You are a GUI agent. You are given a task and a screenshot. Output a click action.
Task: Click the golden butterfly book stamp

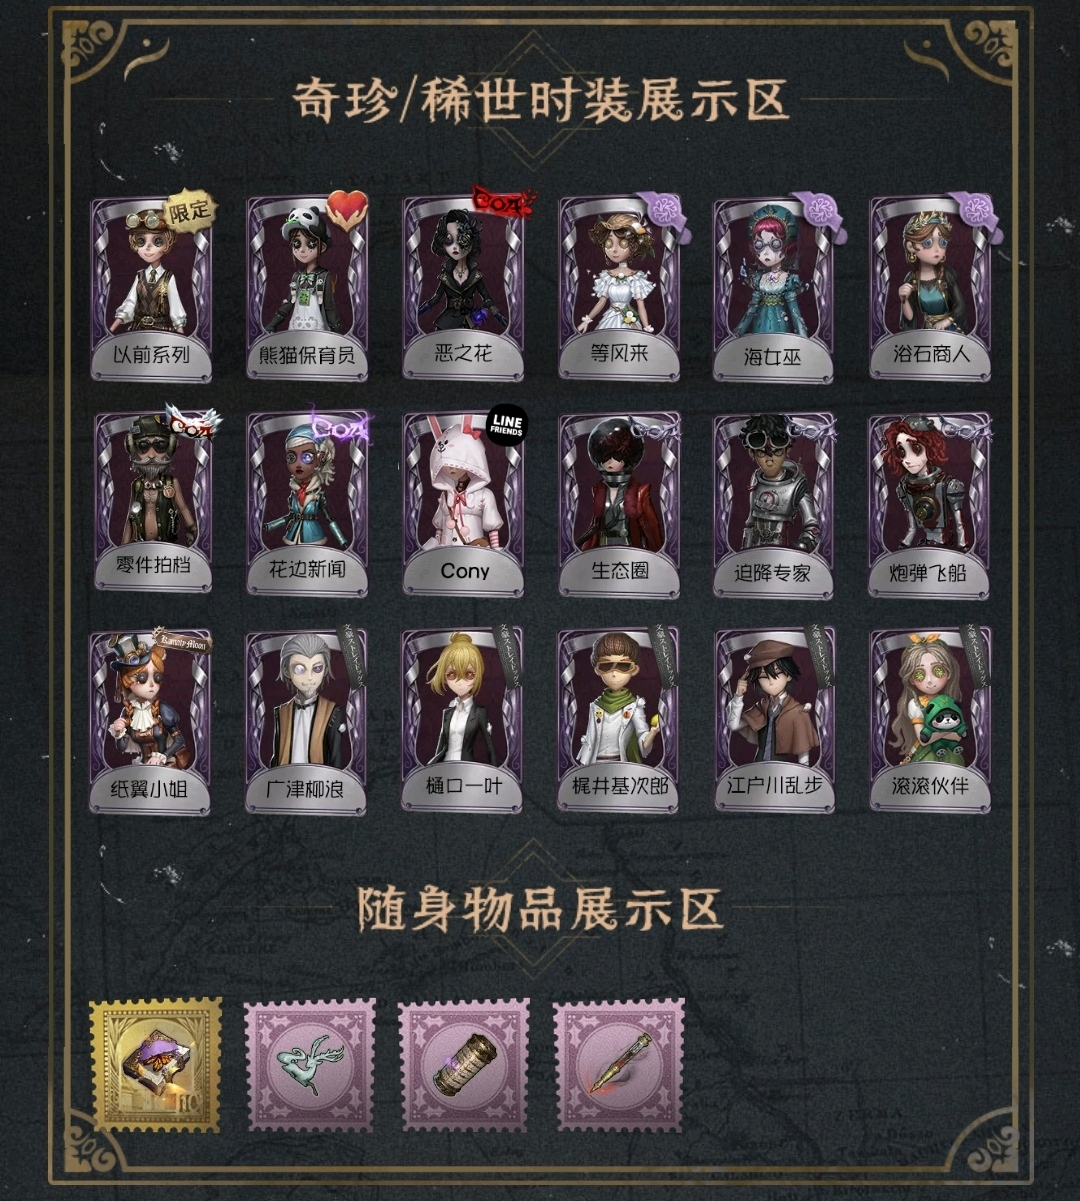[x=155, y=1065]
